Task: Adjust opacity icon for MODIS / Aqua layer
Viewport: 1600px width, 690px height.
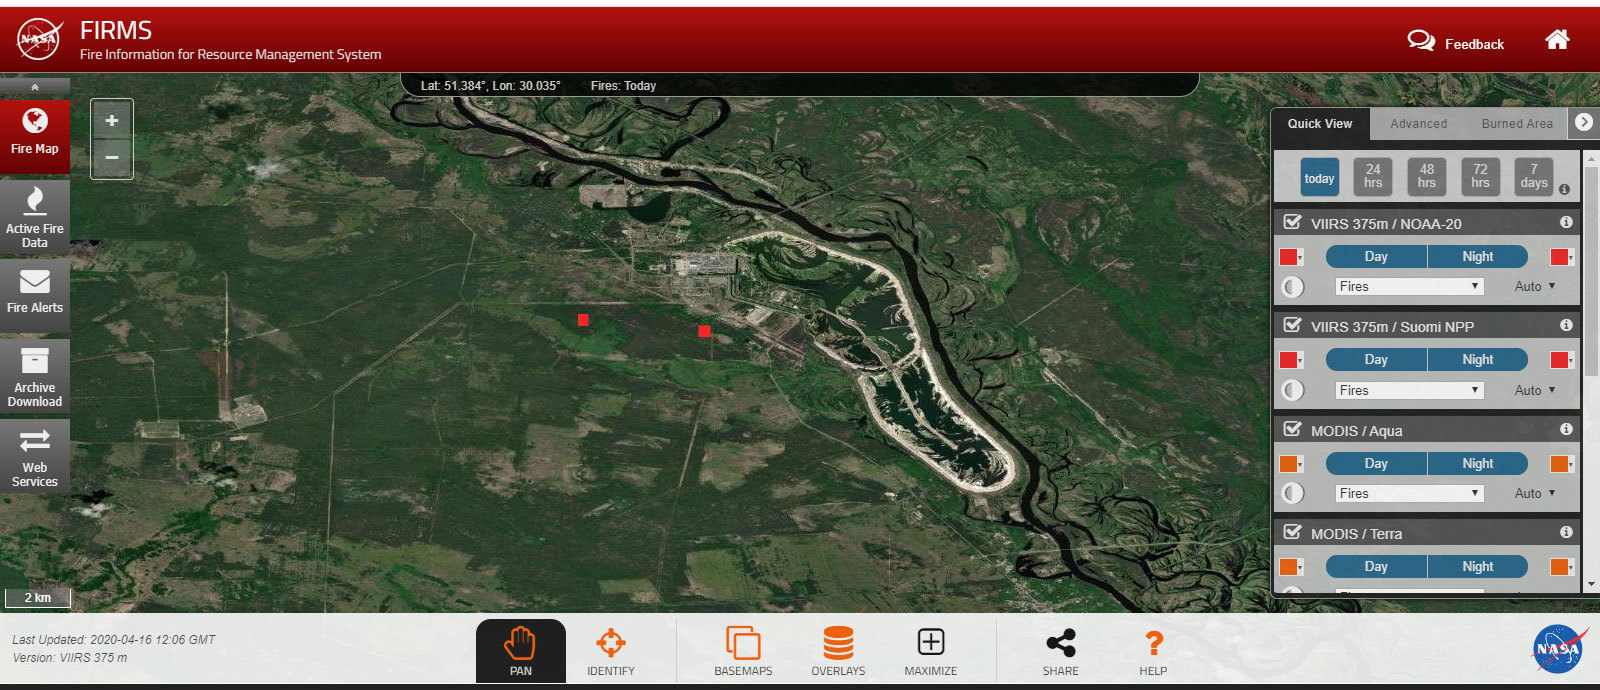Action: click(x=1293, y=493)
